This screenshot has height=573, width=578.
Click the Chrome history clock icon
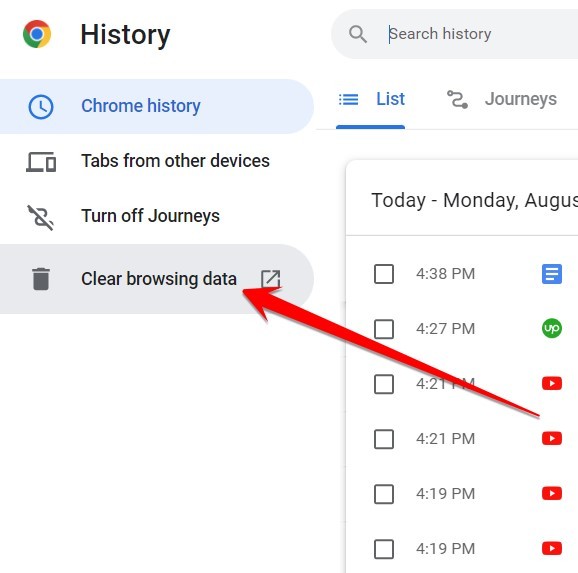(41, 107)
